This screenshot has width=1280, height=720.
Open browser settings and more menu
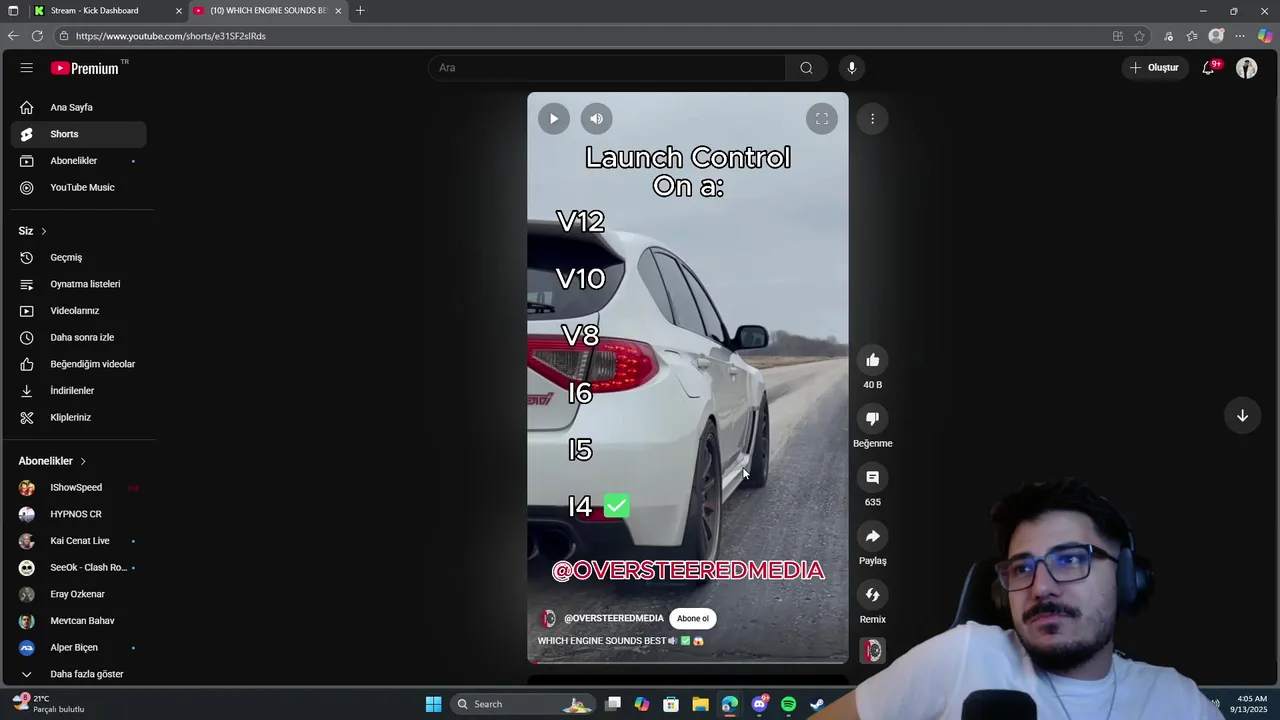tap(1240, 36)
